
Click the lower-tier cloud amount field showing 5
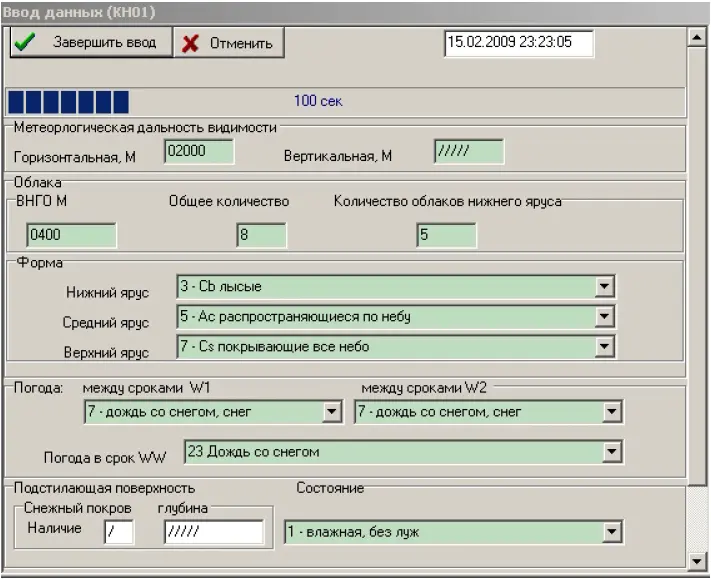[x=446, y=235]
